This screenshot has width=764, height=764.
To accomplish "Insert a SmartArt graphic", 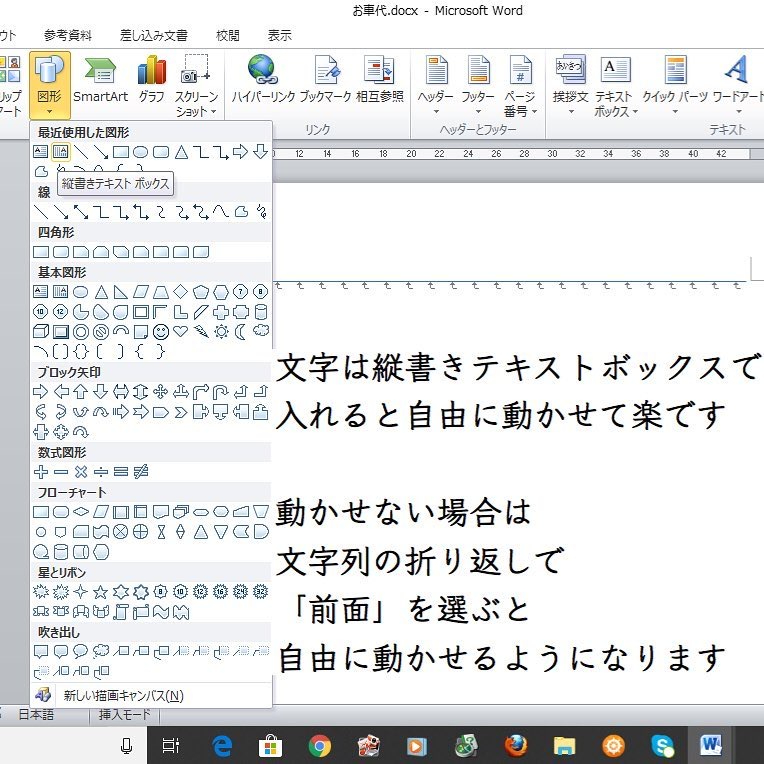I will tap(100, 81).
